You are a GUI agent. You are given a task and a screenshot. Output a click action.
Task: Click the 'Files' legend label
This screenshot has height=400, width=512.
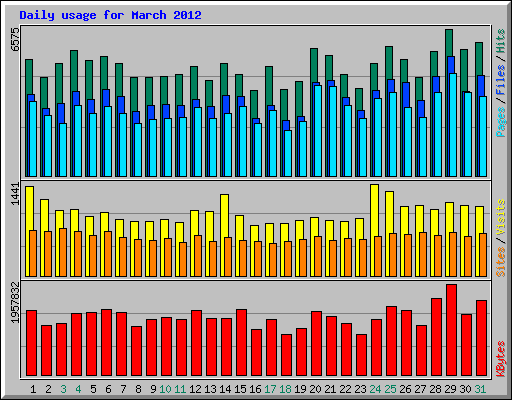500,80
